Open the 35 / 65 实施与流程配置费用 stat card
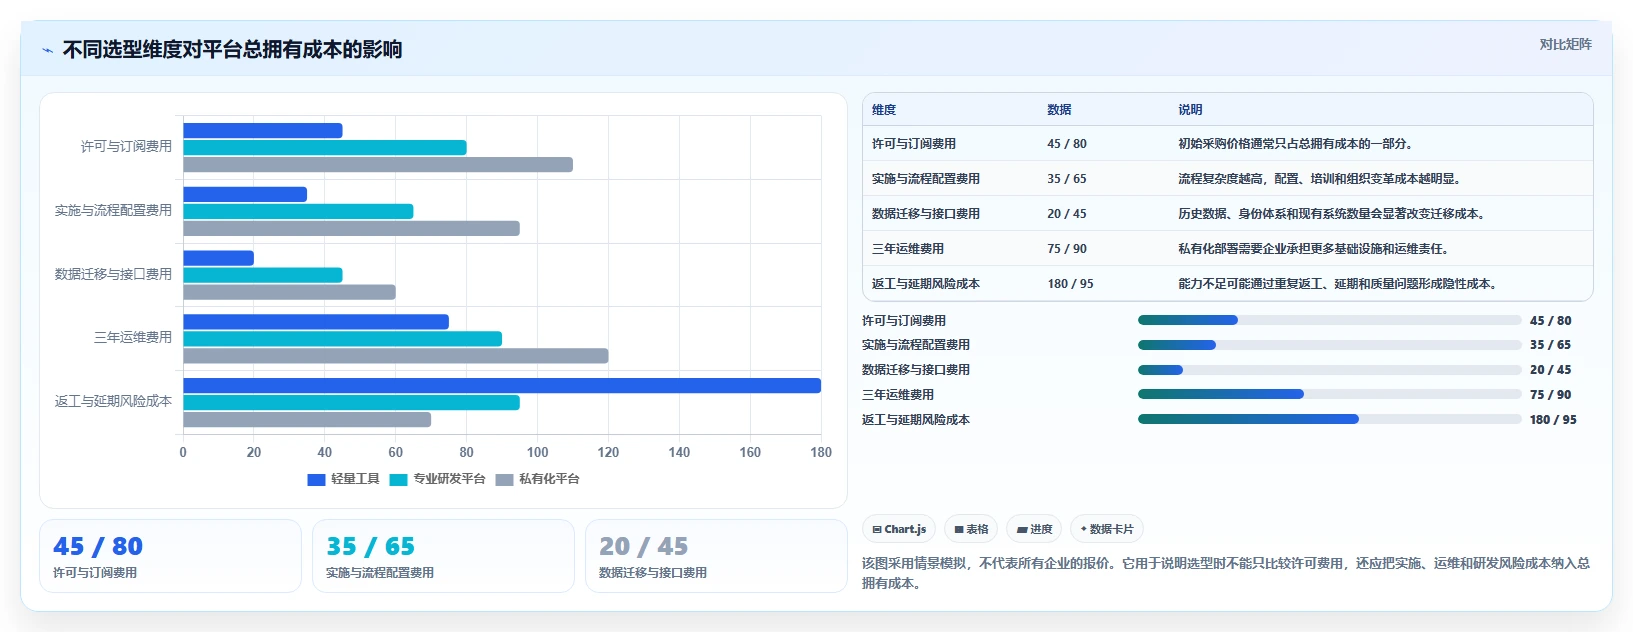Screen dimensions: 1633x632 443,556
